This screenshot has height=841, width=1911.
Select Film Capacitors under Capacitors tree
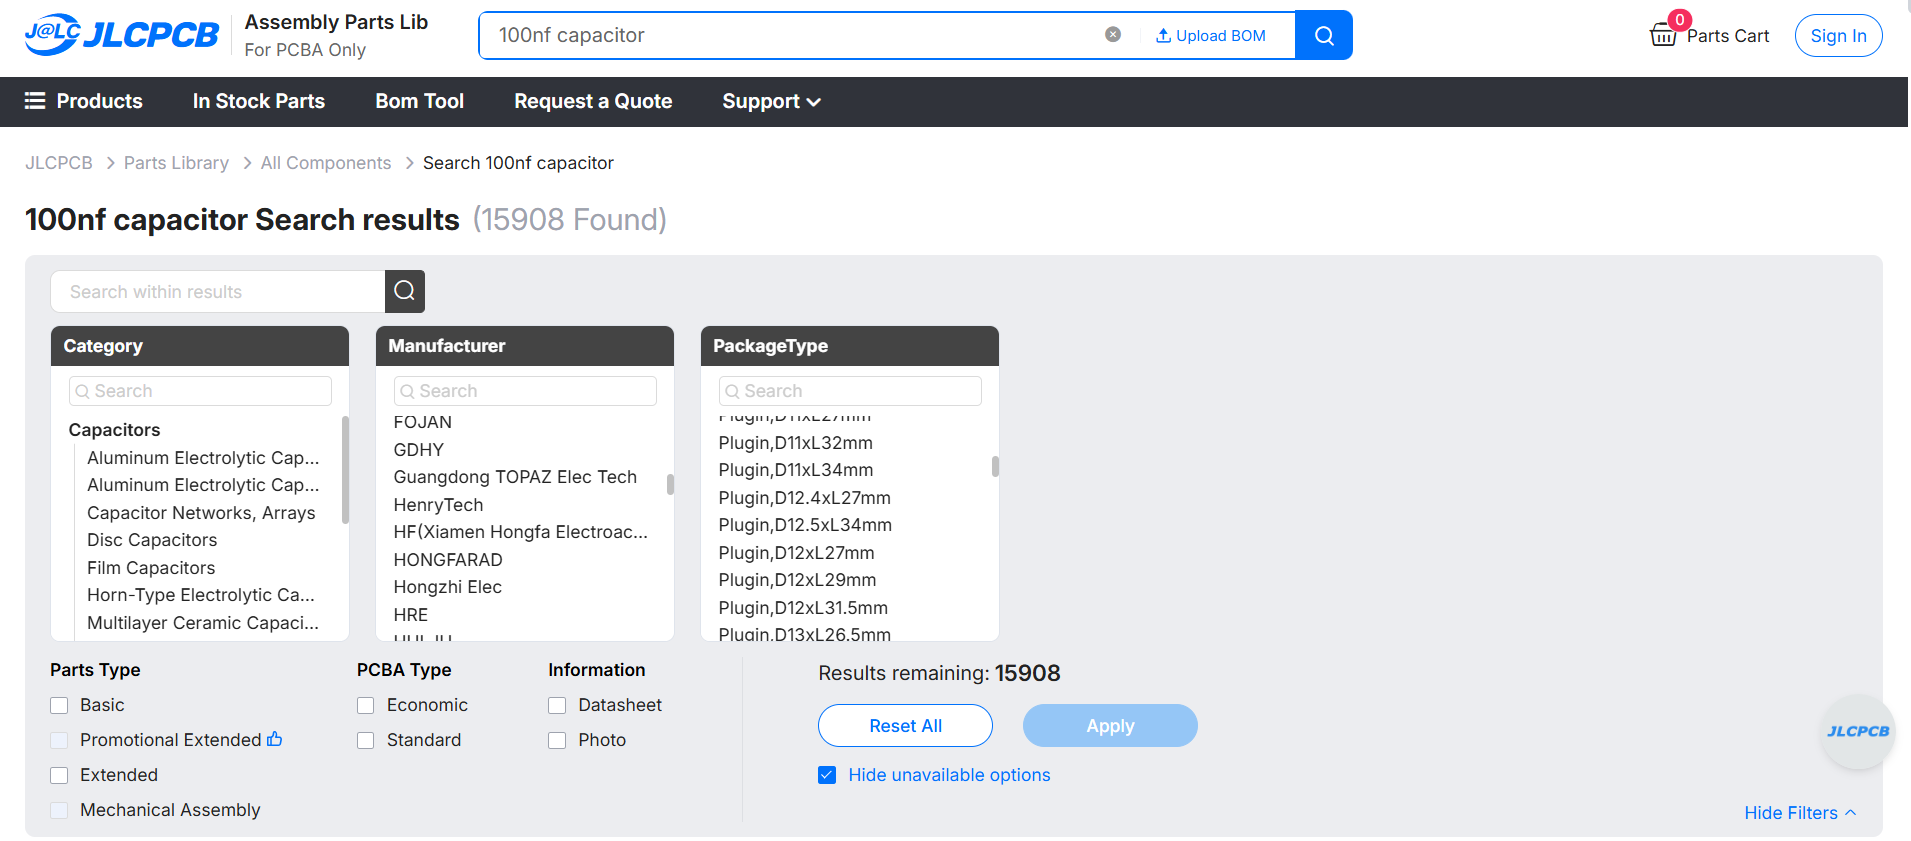[151, 568]
